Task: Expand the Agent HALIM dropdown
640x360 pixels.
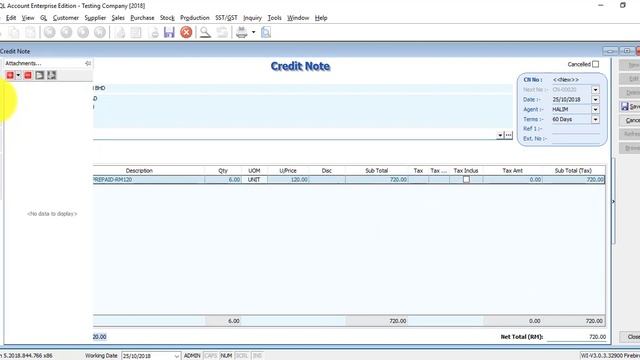Action: coord(596,109)
